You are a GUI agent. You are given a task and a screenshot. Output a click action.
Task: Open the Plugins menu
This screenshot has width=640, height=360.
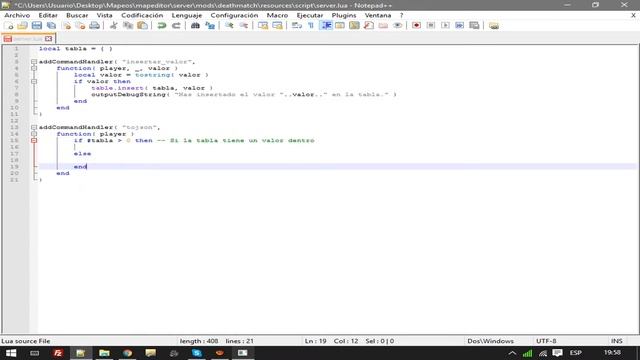tap(344, 15)
